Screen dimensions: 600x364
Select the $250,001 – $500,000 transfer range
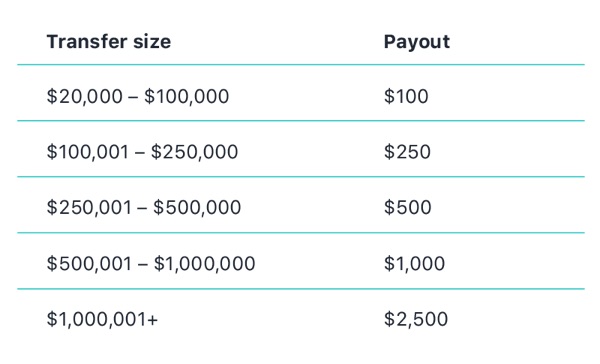coord(143,207)
